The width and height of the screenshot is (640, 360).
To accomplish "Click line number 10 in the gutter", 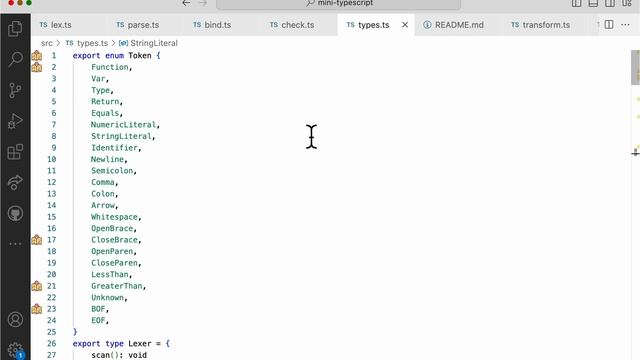I will pyautogui.click(x=51, y=159).
